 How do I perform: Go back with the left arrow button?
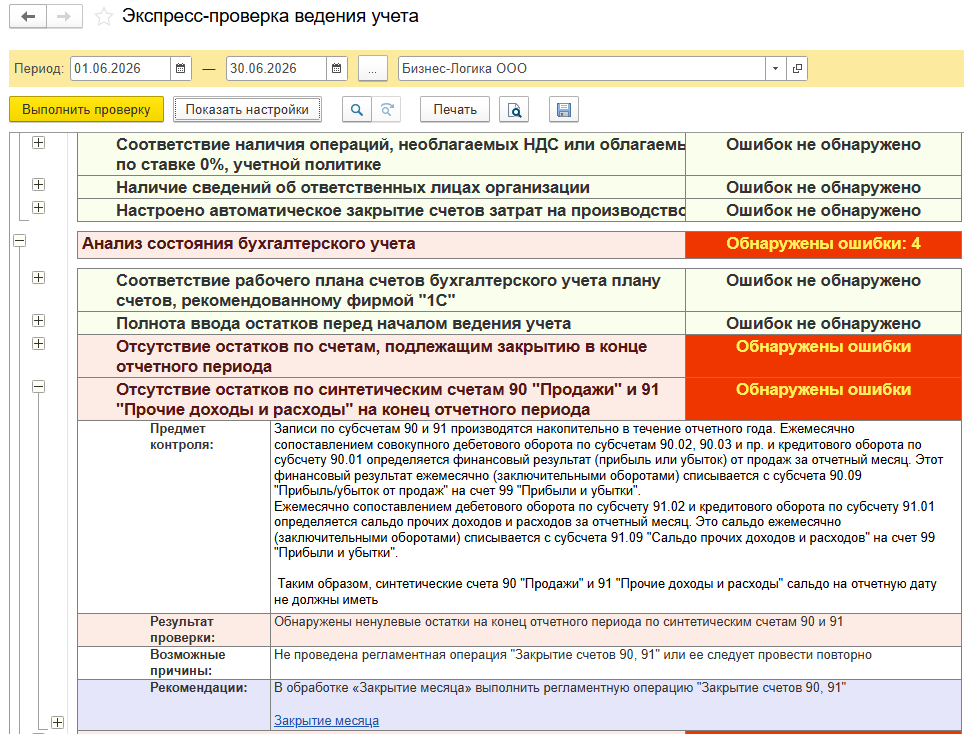click(28, 17)
